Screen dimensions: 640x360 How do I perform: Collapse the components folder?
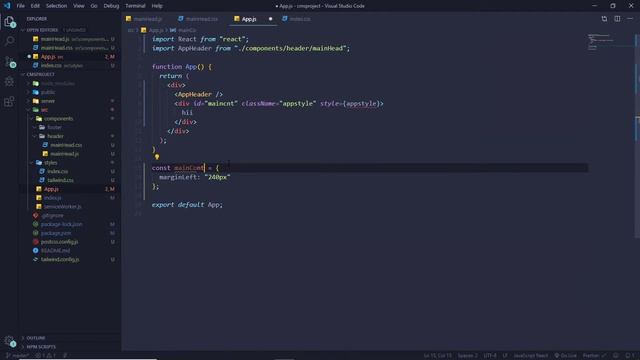pyautogui.click(x=58, y=119)
